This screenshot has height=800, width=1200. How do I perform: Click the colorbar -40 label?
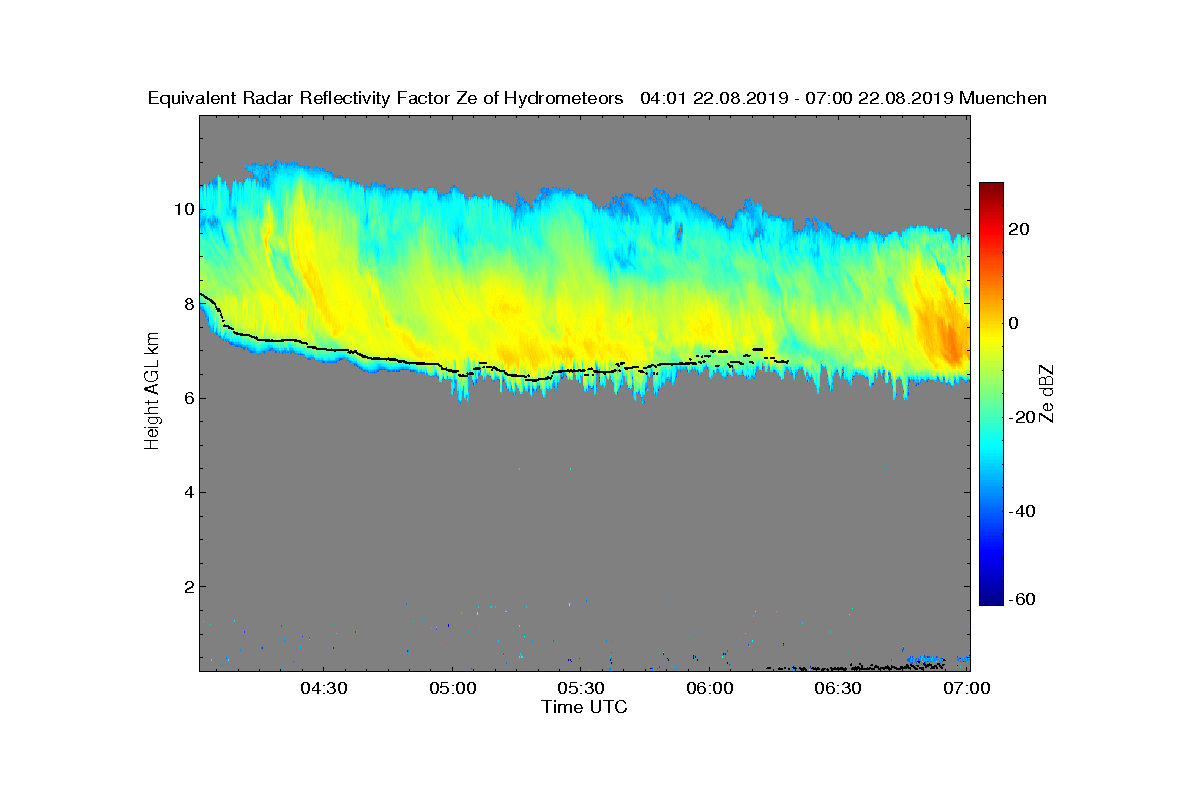point(1021,511)
